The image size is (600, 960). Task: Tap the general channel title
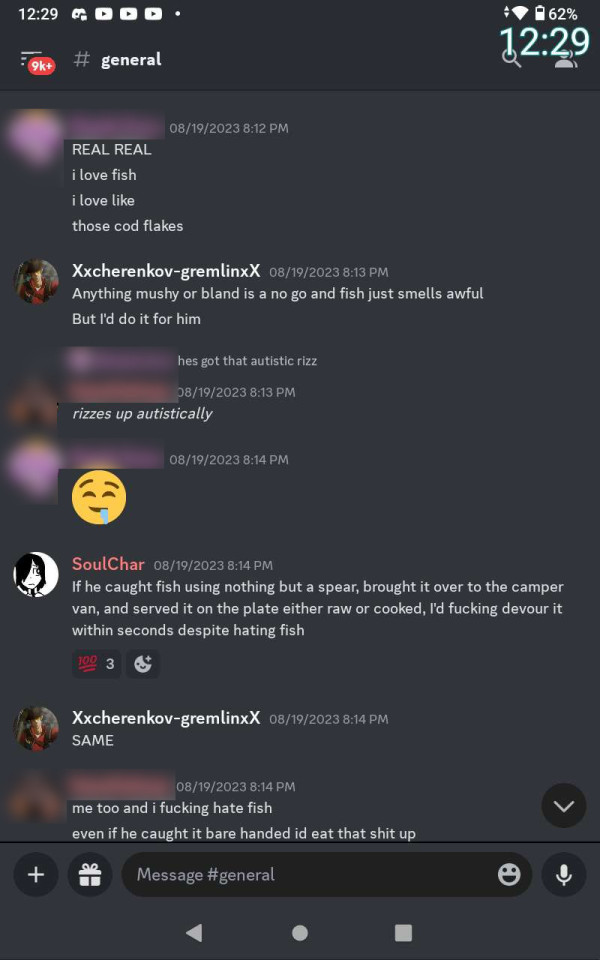(x=131, y=59)
